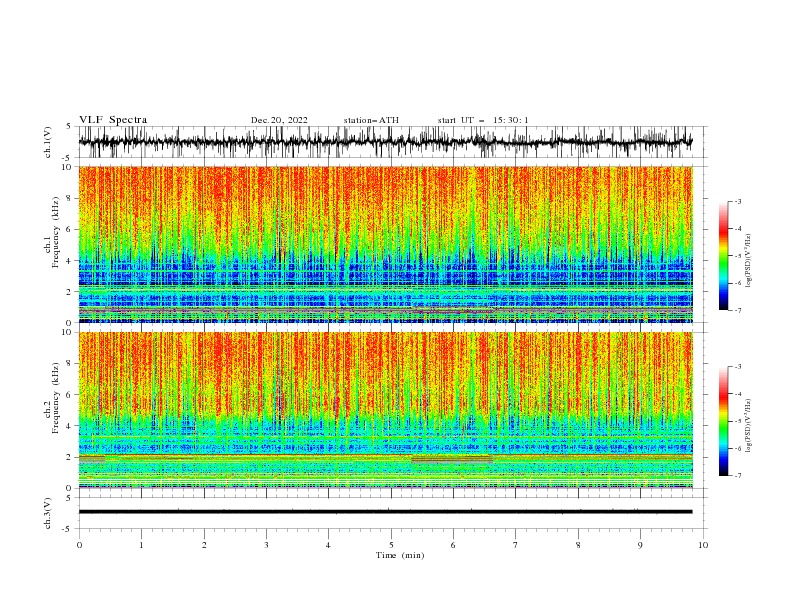Viewport: 792px width, 612px height.
Task: Click the date 'Dec. 20, 2022'
Action: (279, 120)
